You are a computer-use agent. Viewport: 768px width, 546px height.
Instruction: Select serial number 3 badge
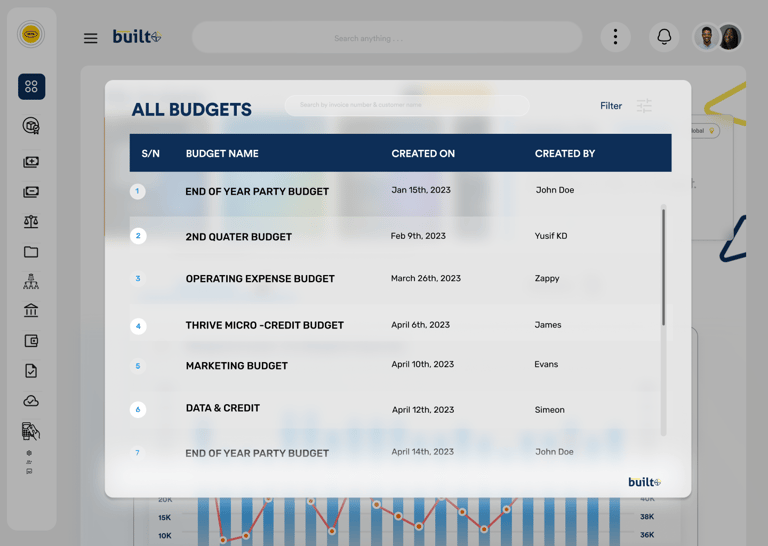(x=138, y=279)
